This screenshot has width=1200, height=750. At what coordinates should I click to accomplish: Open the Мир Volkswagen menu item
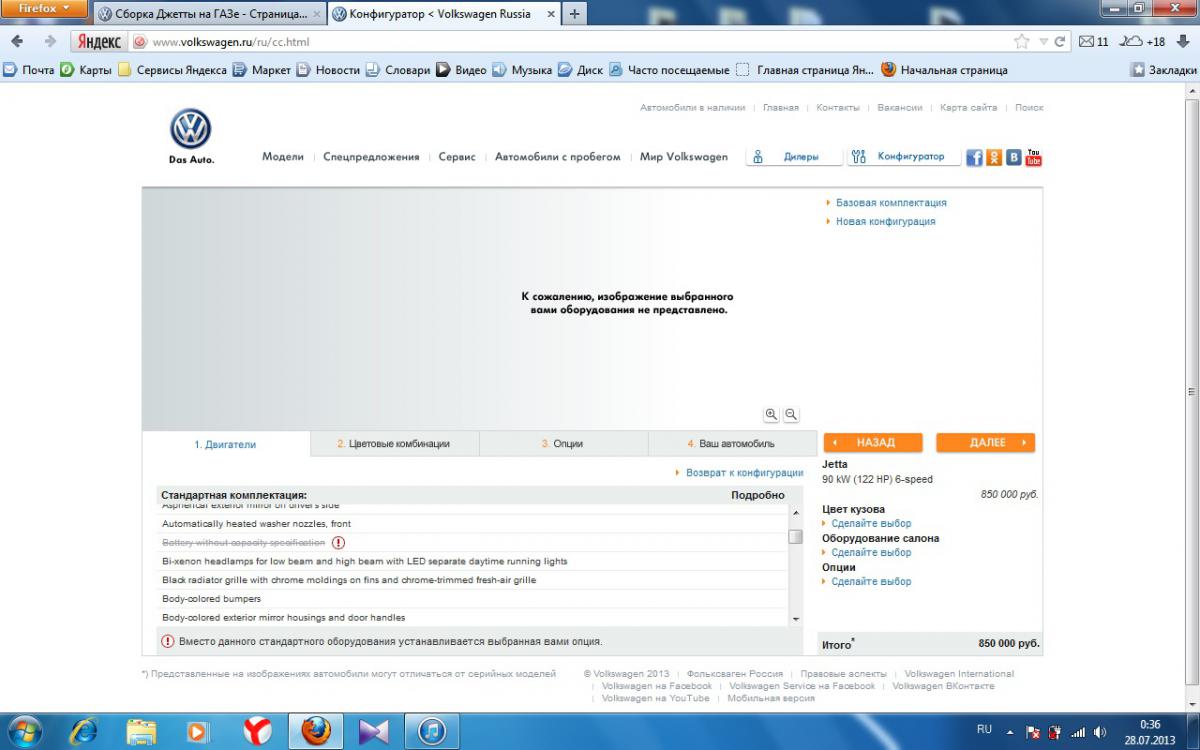(684, 157)
